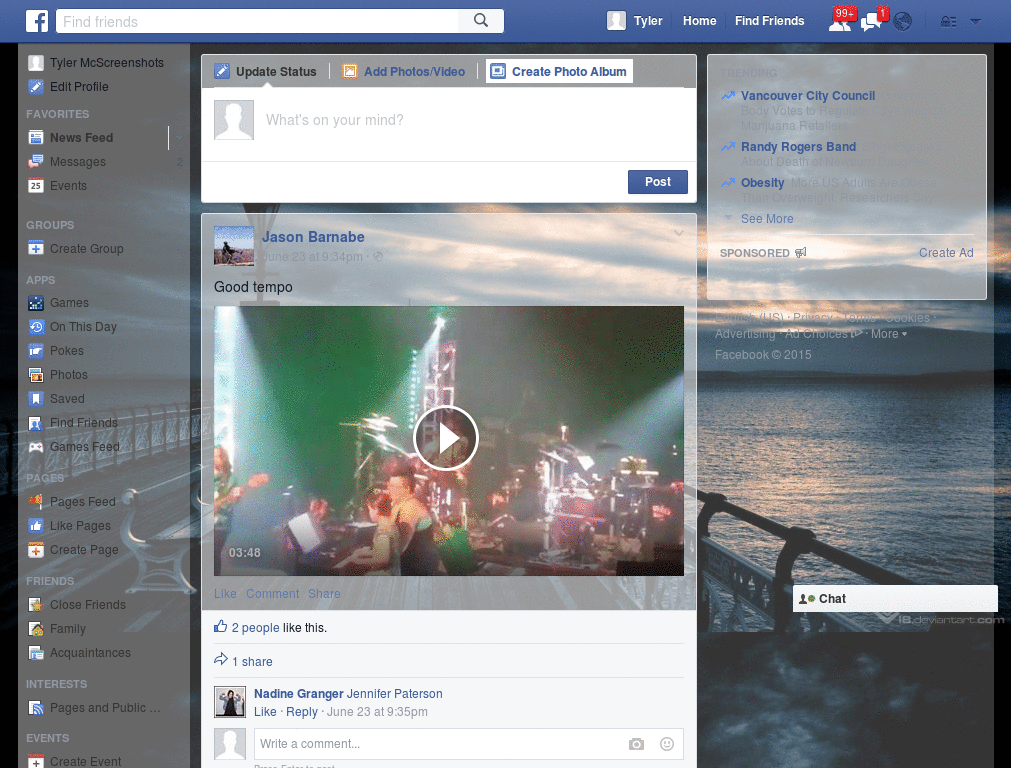Screen dimensions: 1024x768
Task: Click the Write a comment field
Action: tap(438, 744)
